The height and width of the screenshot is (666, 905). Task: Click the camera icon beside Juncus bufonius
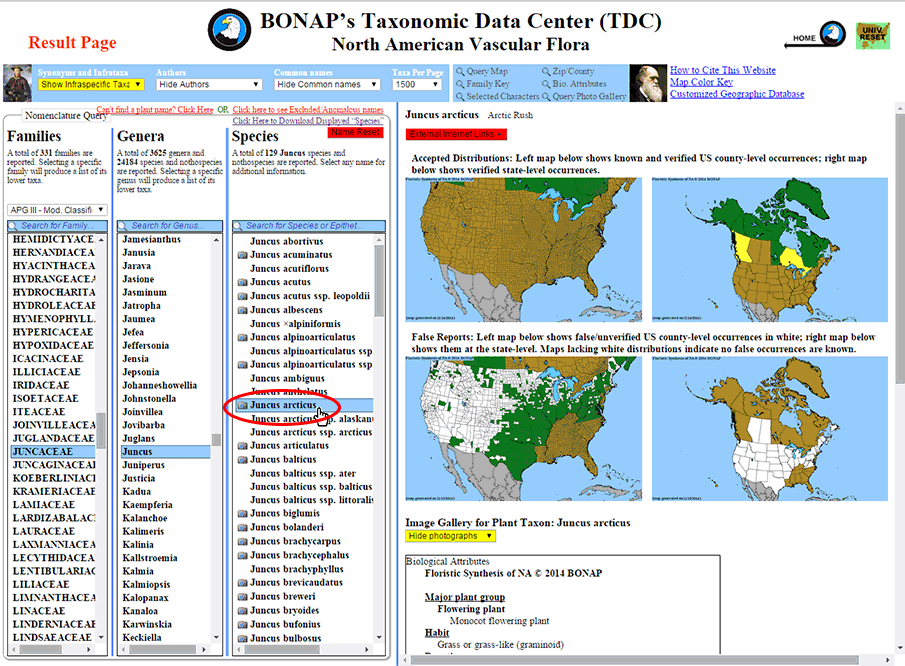(243, 624)
